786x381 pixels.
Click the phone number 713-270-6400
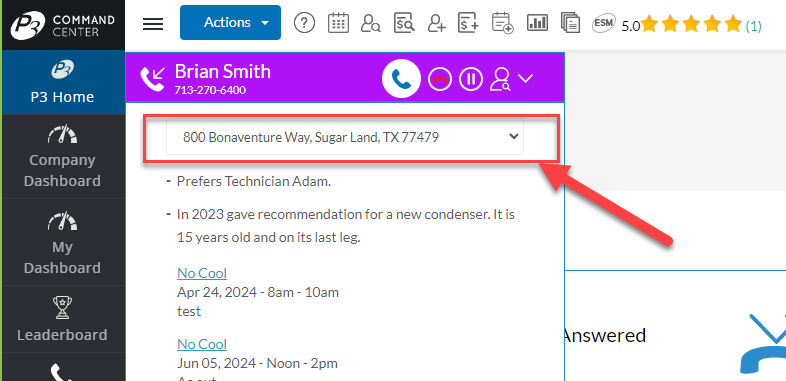click(x=210, y=90)
